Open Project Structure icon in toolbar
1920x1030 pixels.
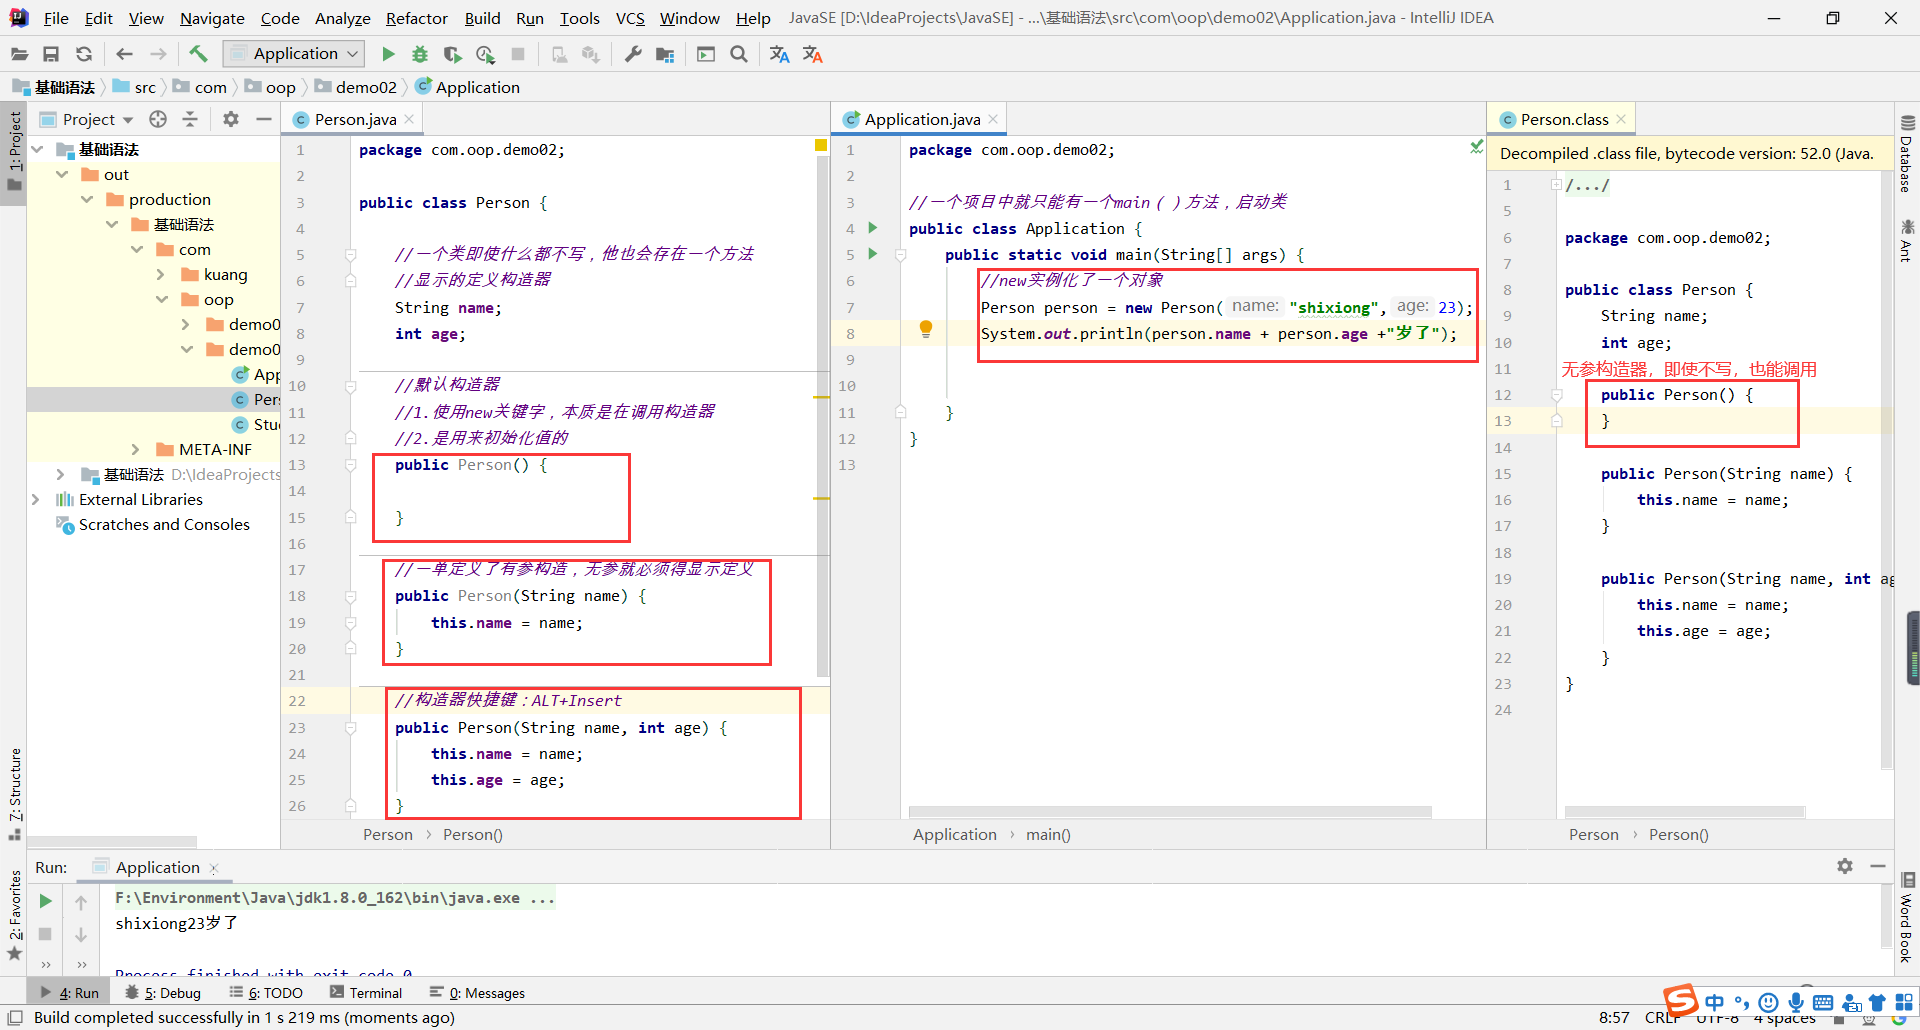[665, 54]
